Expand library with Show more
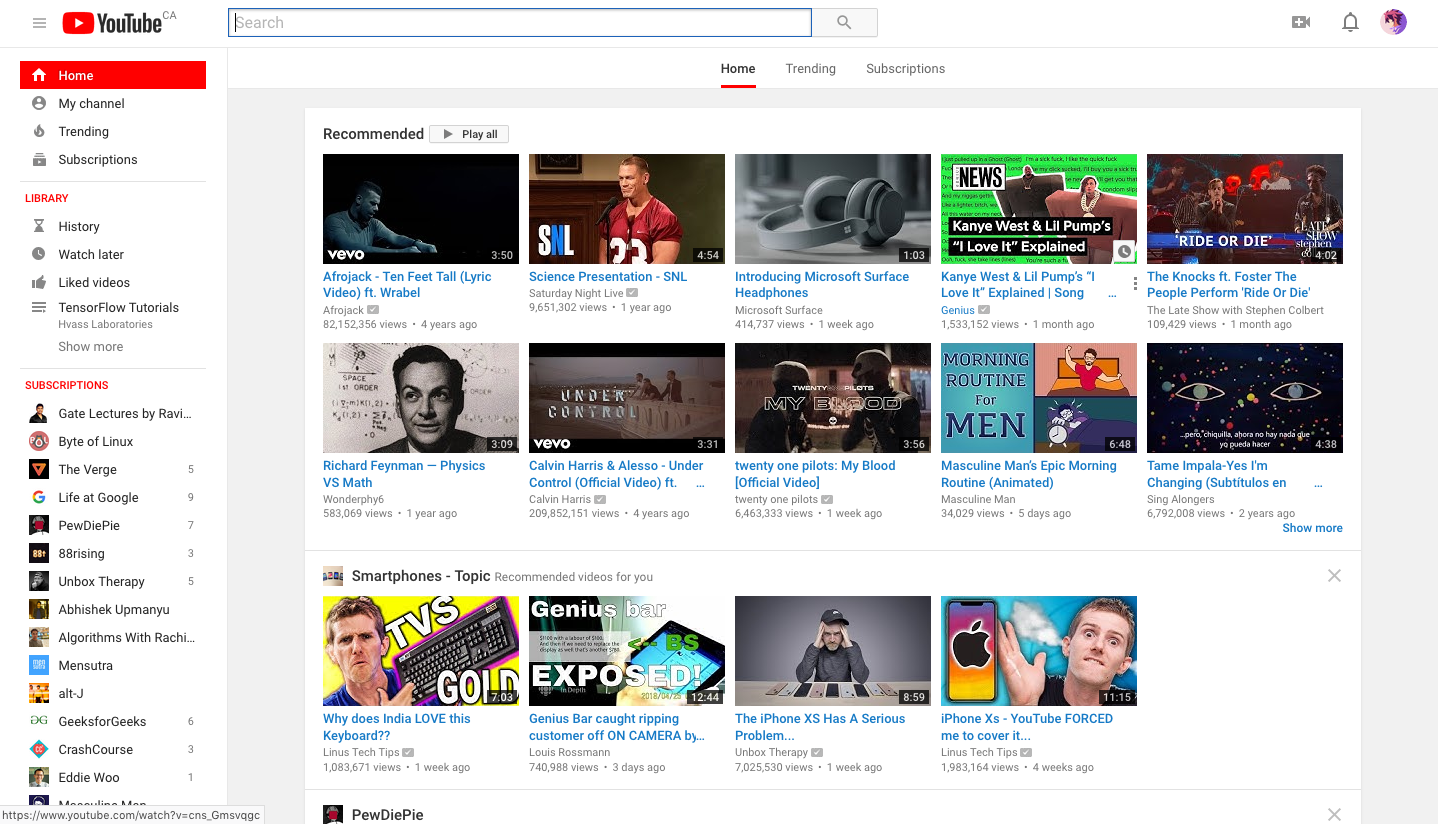The width and height of the screenshot is (1438, 824). coord(91,347)
